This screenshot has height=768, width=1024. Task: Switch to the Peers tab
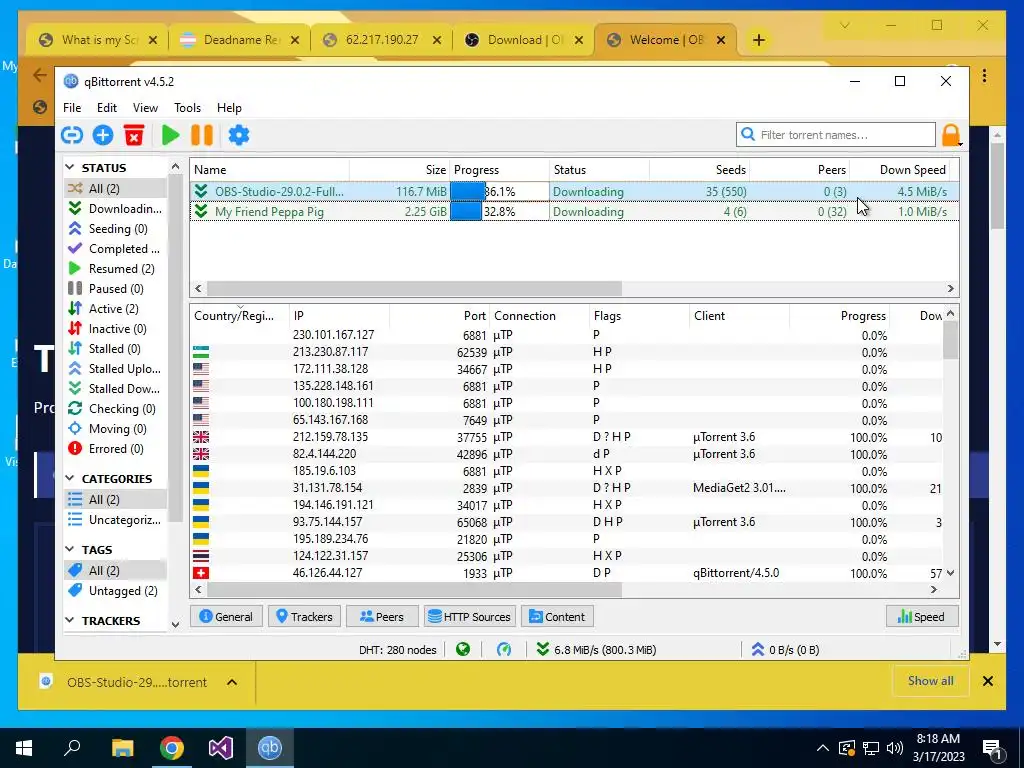pos(382,616)
